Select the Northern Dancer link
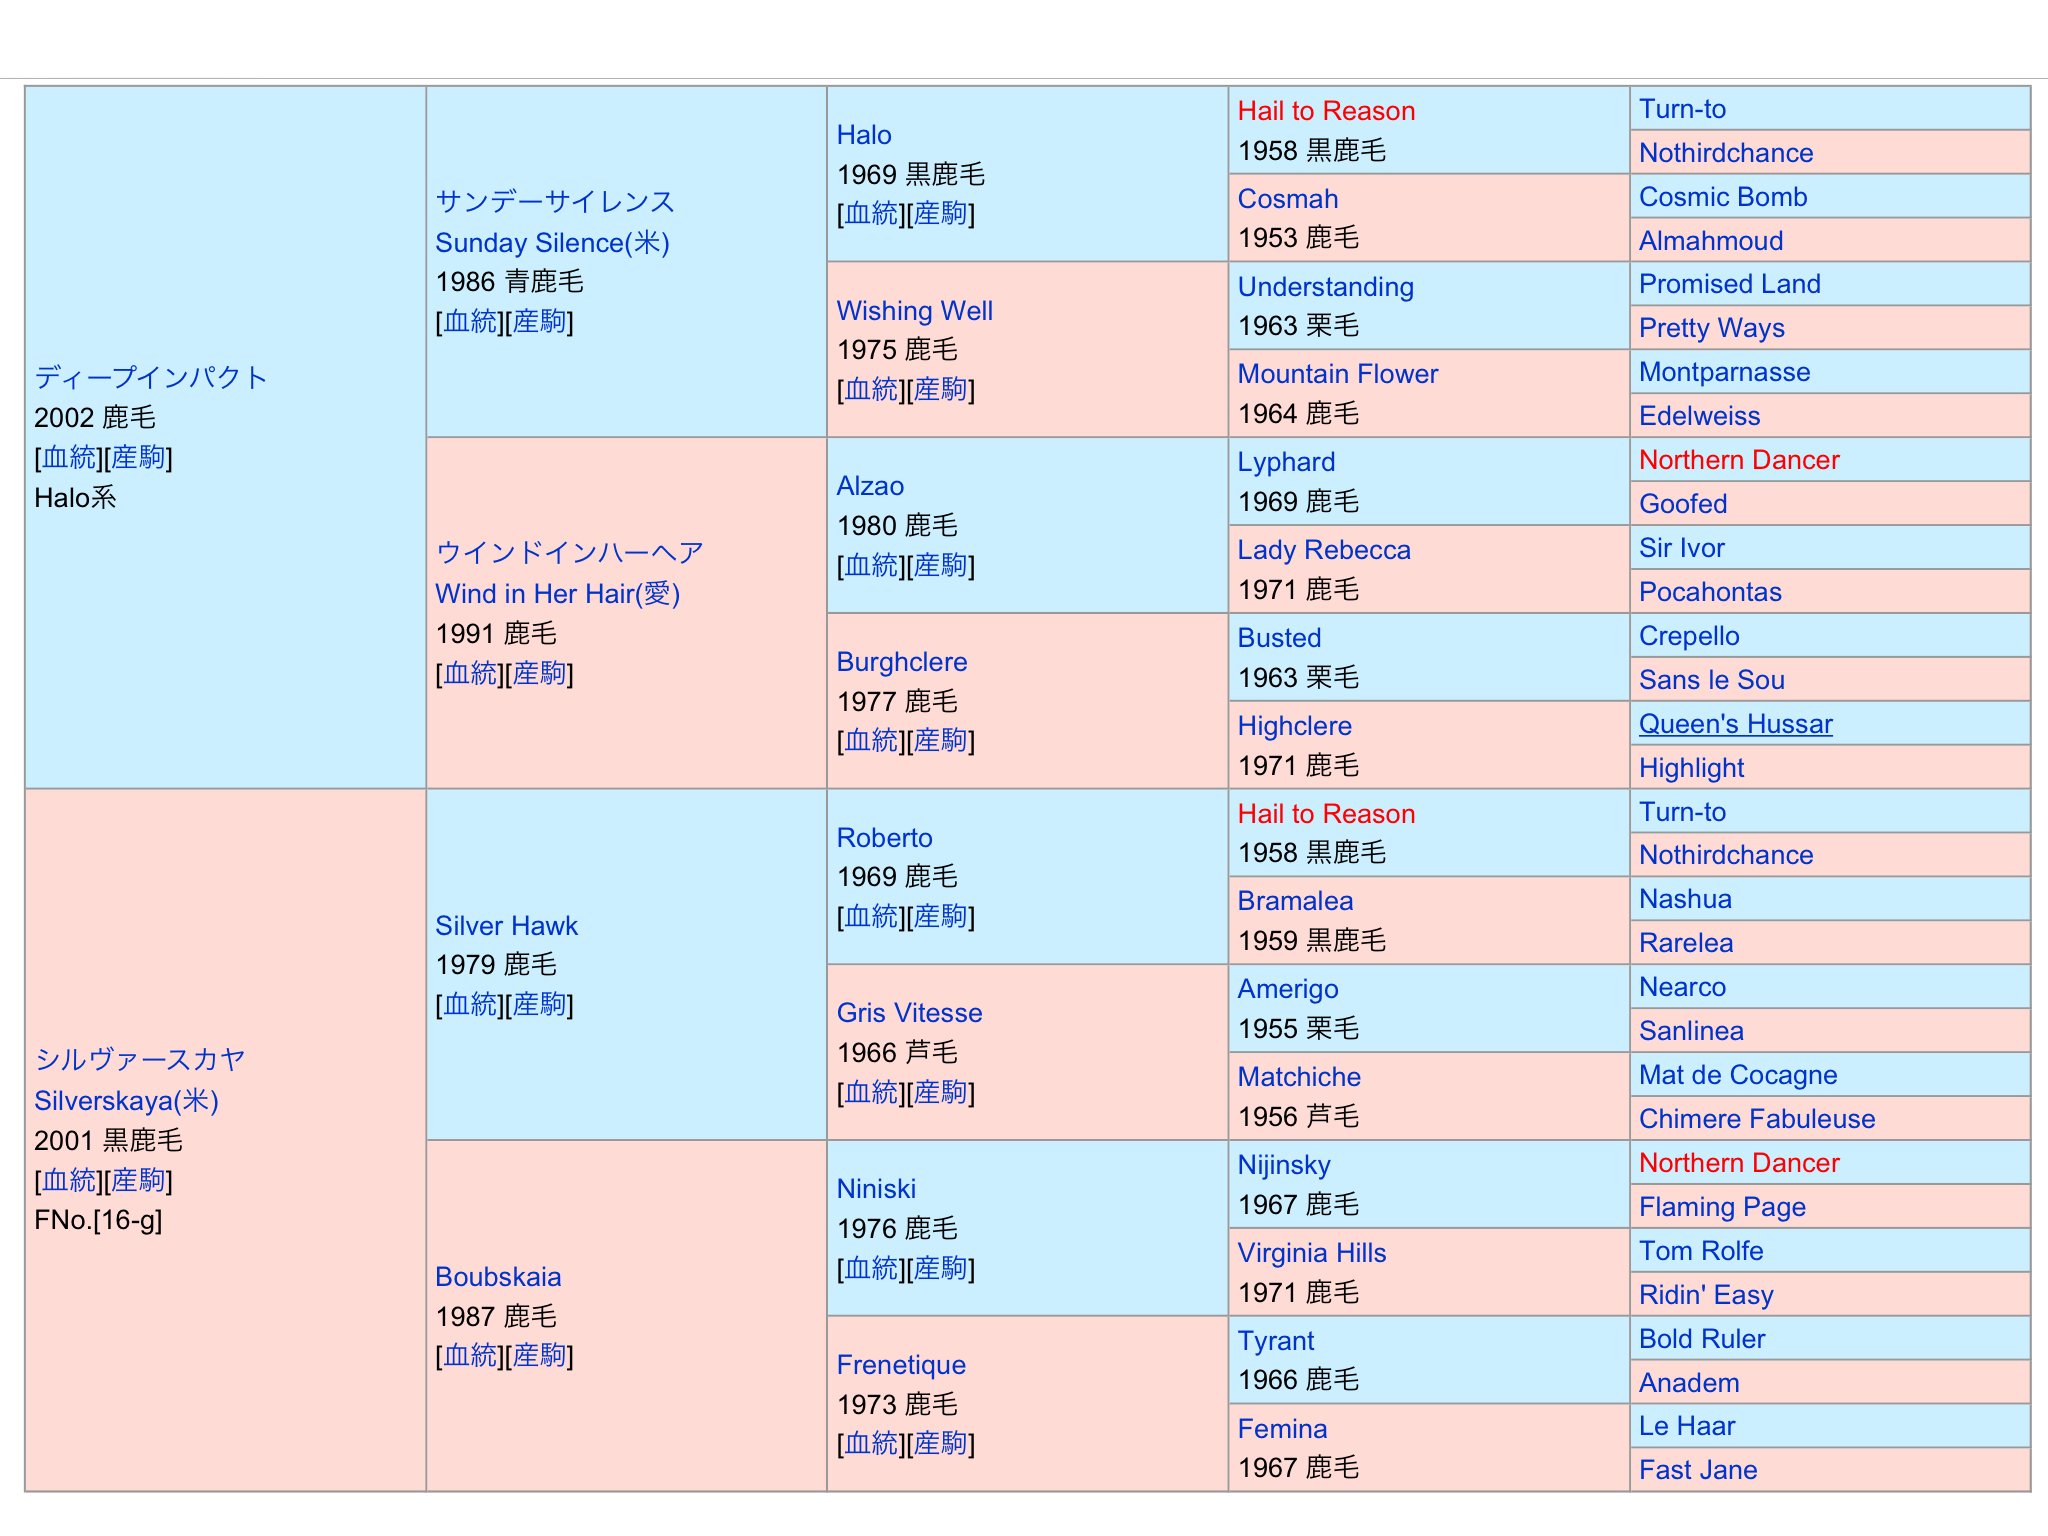Image resolution: width=2048 pixels, height=1536 pixels. coord(1738,460)
